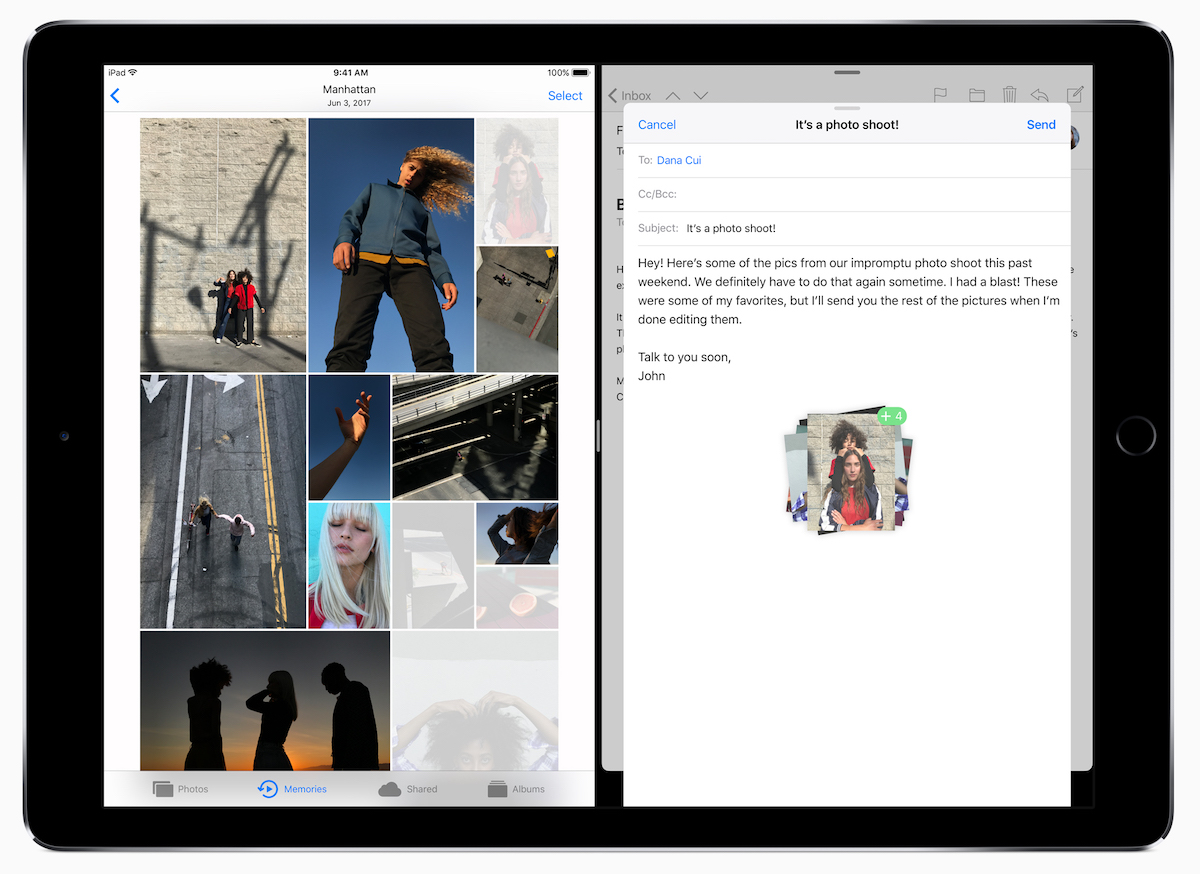
Task: Jump to next message with down chevron
Action: (x=700, y=95)
